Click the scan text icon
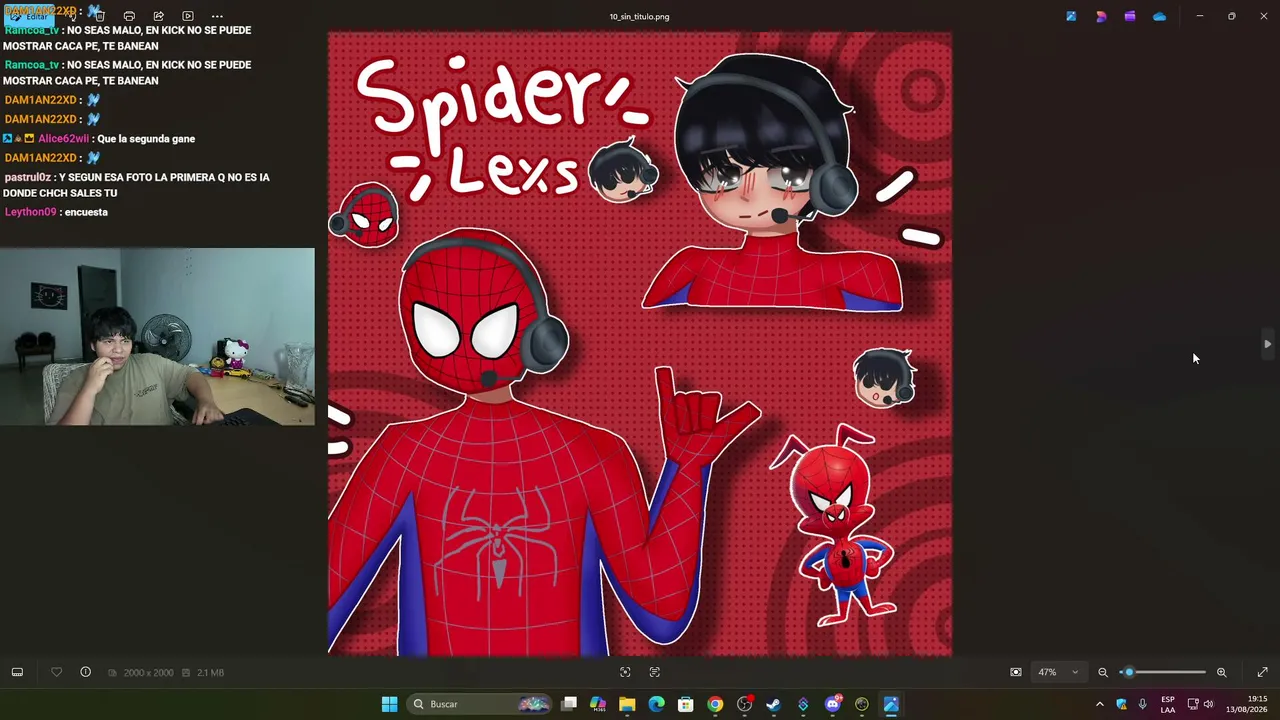Image resolution: width=1280 pixels, height=720 pixels. [655, 672]
